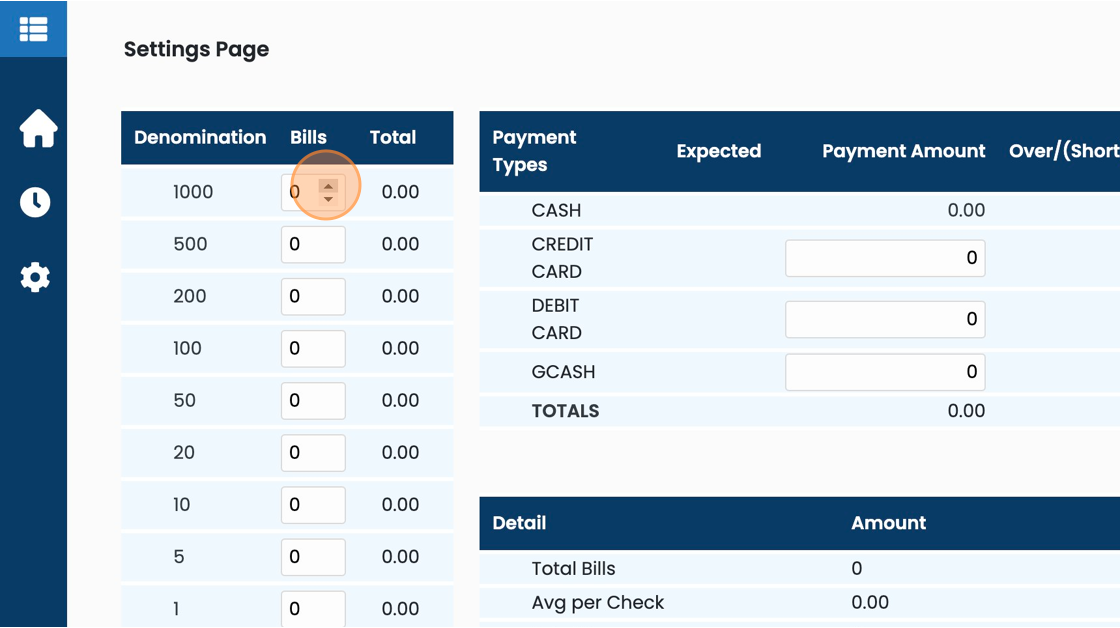Click the total 0.00 in the 500 row
This screenshot has height=628, width=1120.
400,244
